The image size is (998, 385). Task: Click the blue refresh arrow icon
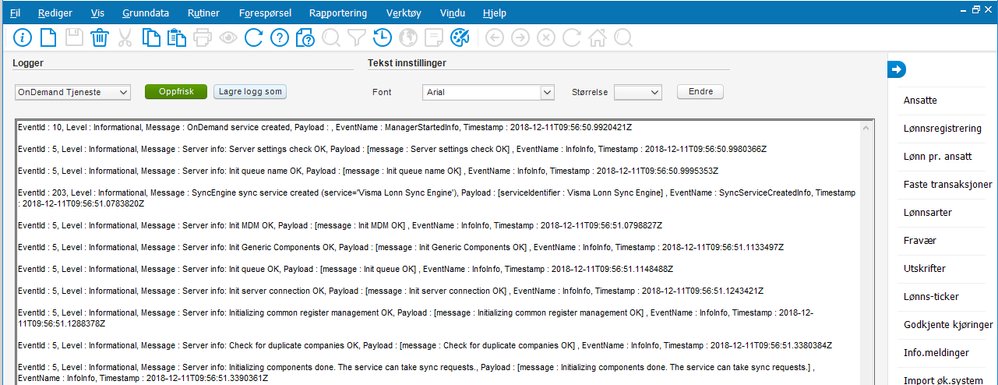(253, 38)
